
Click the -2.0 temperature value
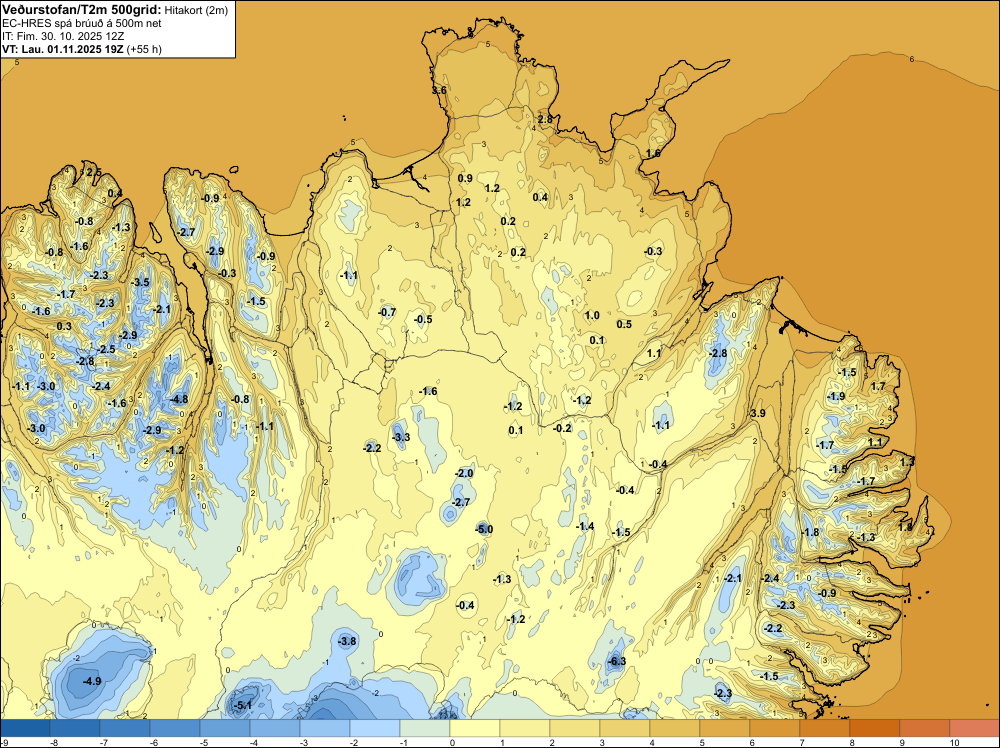point(464,473)
